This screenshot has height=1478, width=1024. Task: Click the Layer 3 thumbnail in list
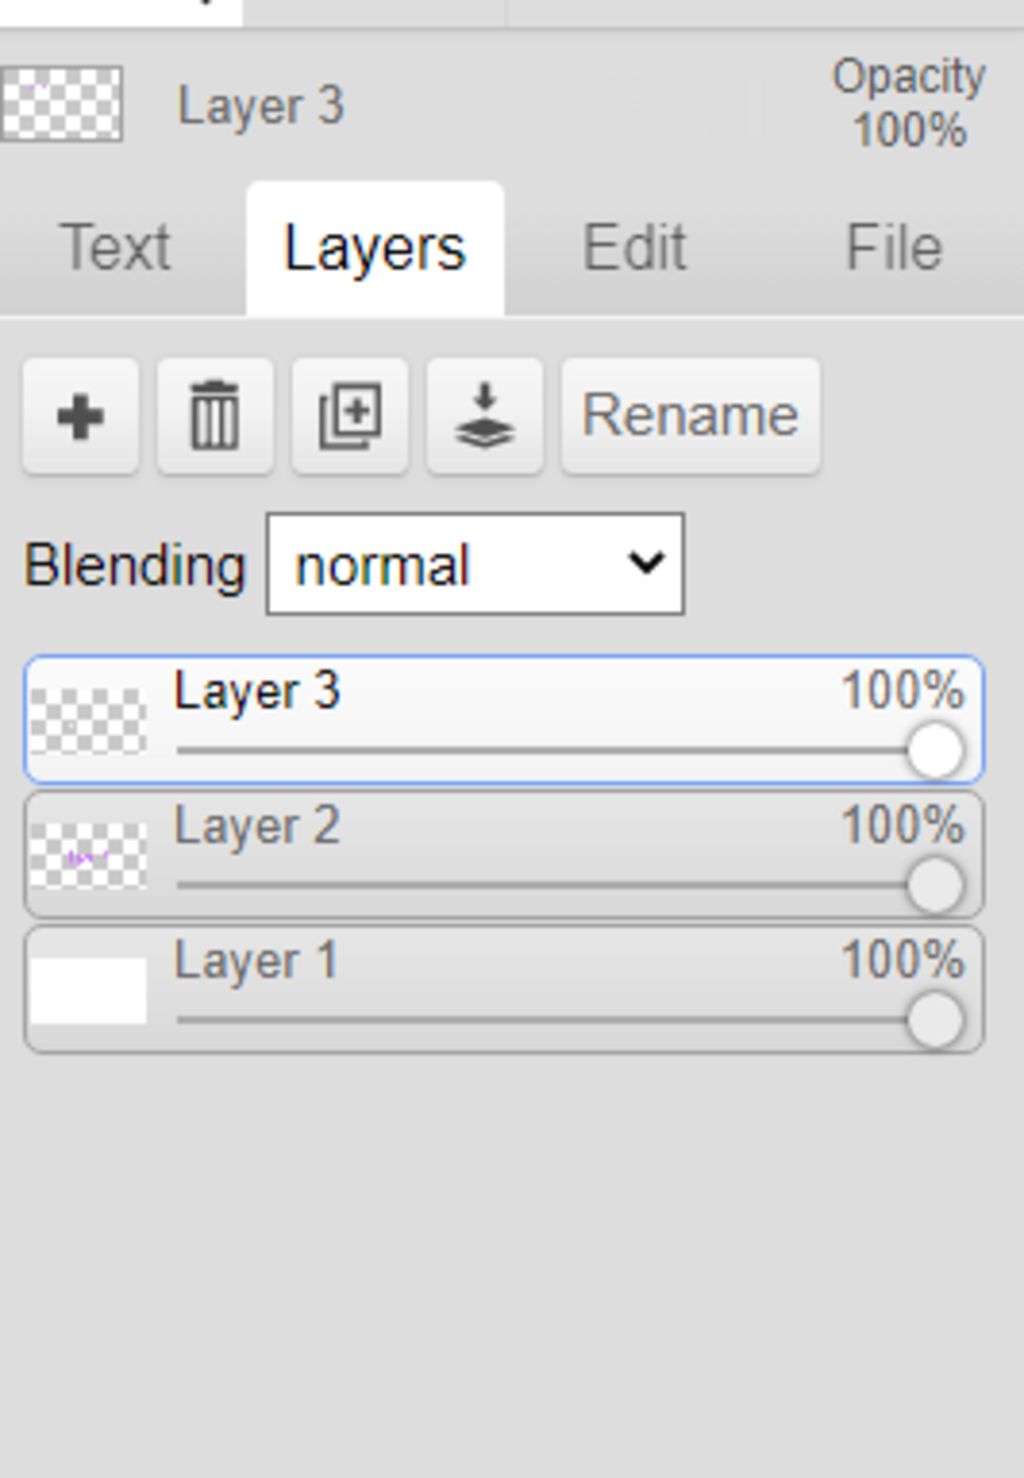click(88, 721)
